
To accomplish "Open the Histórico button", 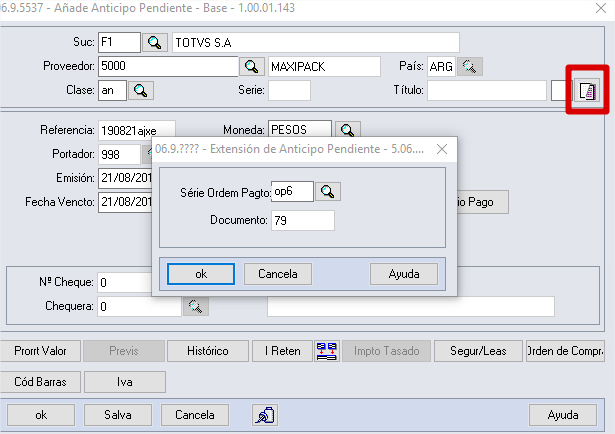I will (208, 351).
